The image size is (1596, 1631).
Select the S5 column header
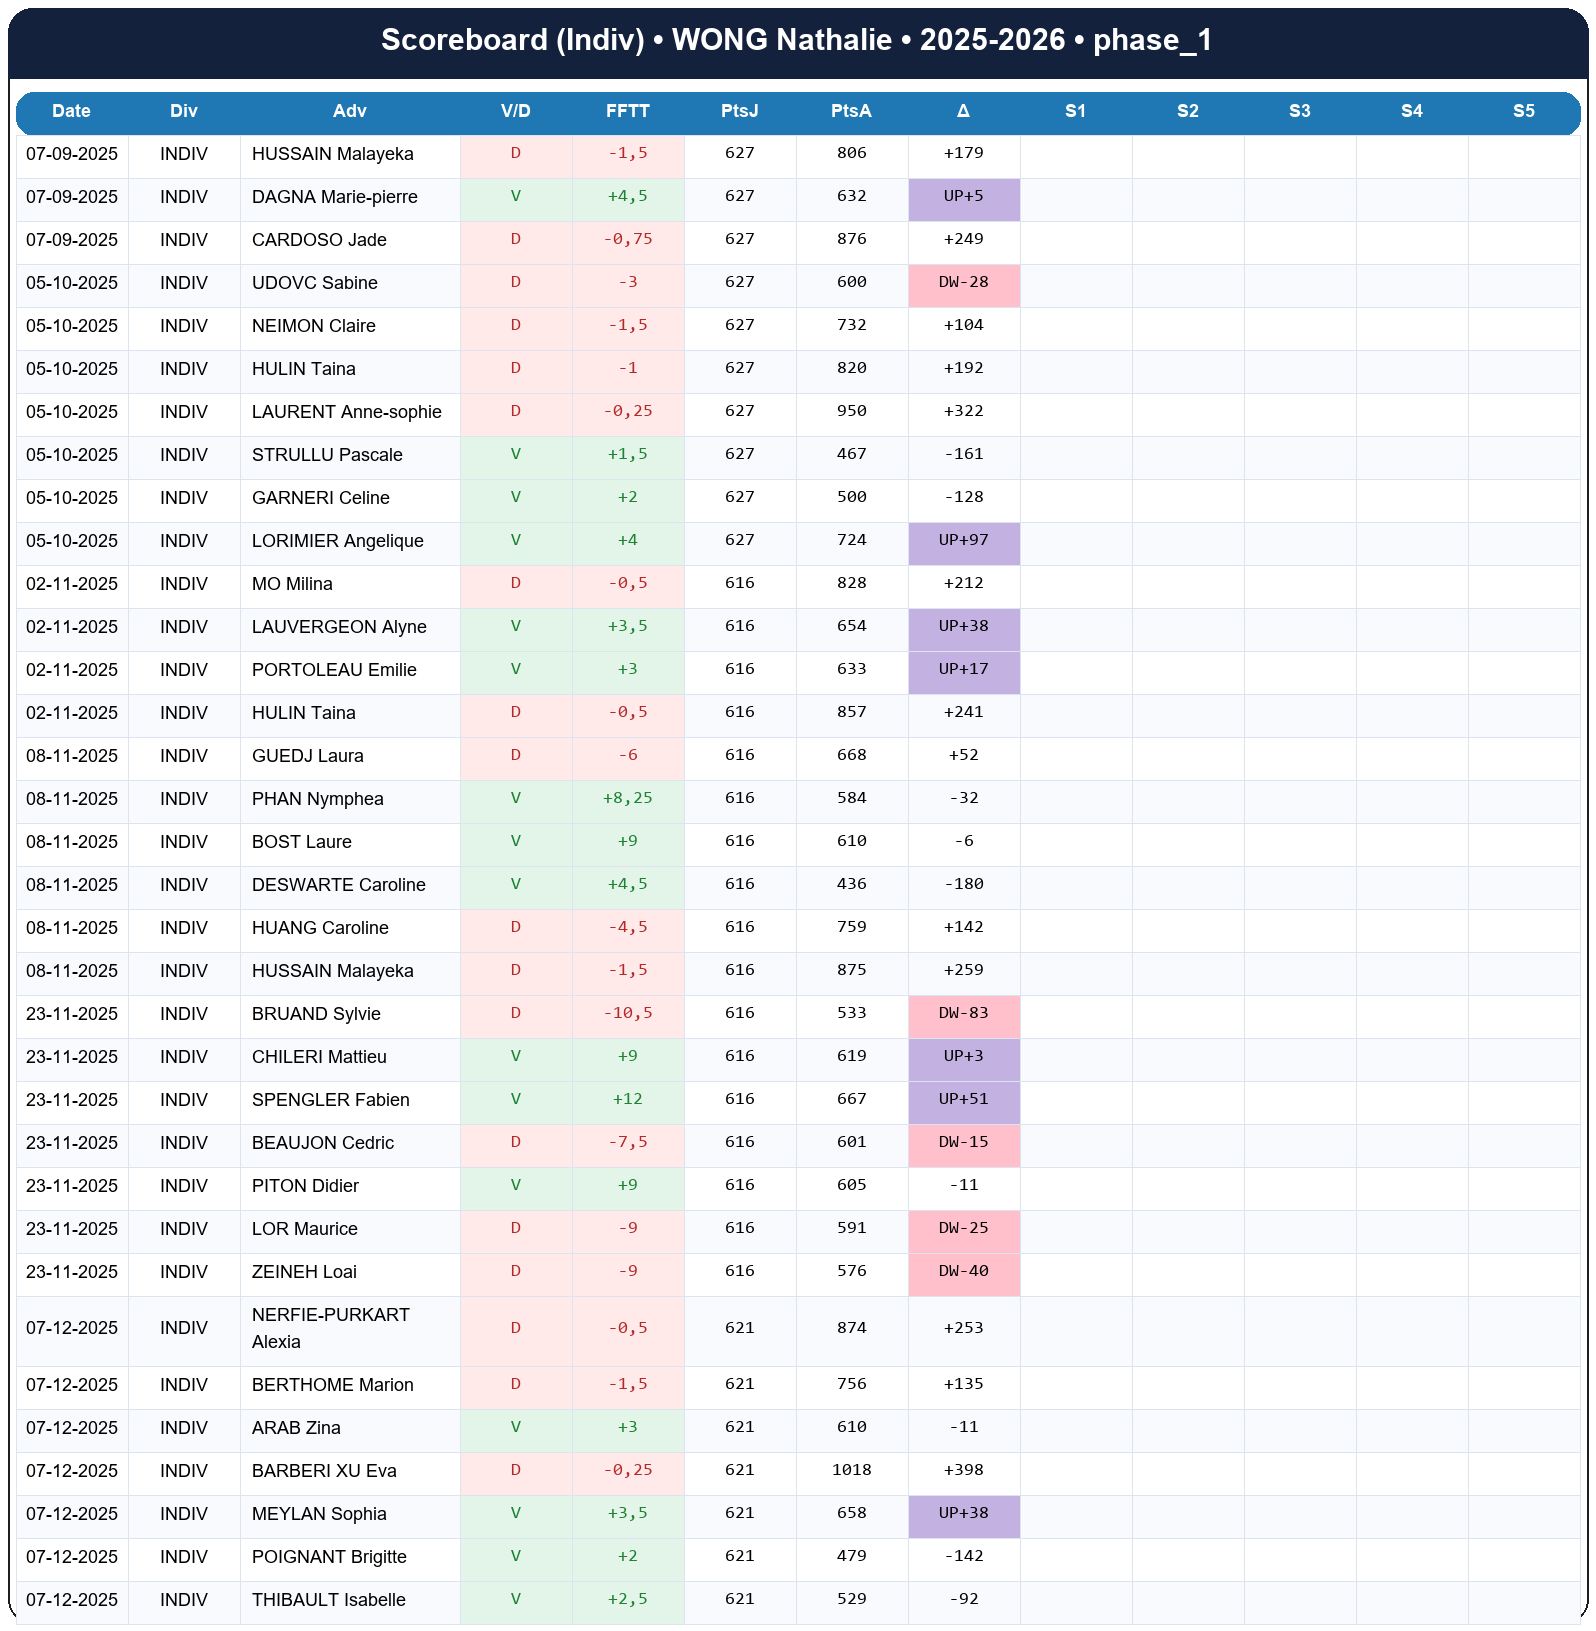pyautogui.click(x=1523, y=111)
